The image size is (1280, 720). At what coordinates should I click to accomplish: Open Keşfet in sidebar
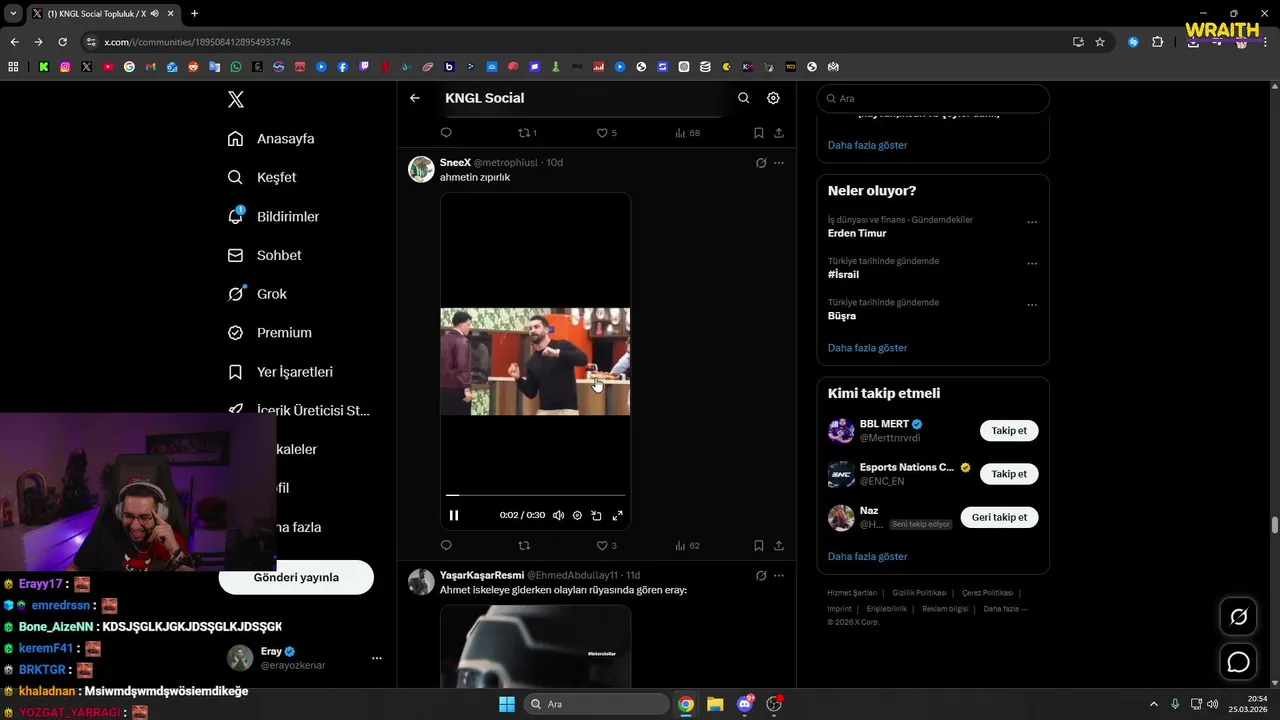coord(262,177)
